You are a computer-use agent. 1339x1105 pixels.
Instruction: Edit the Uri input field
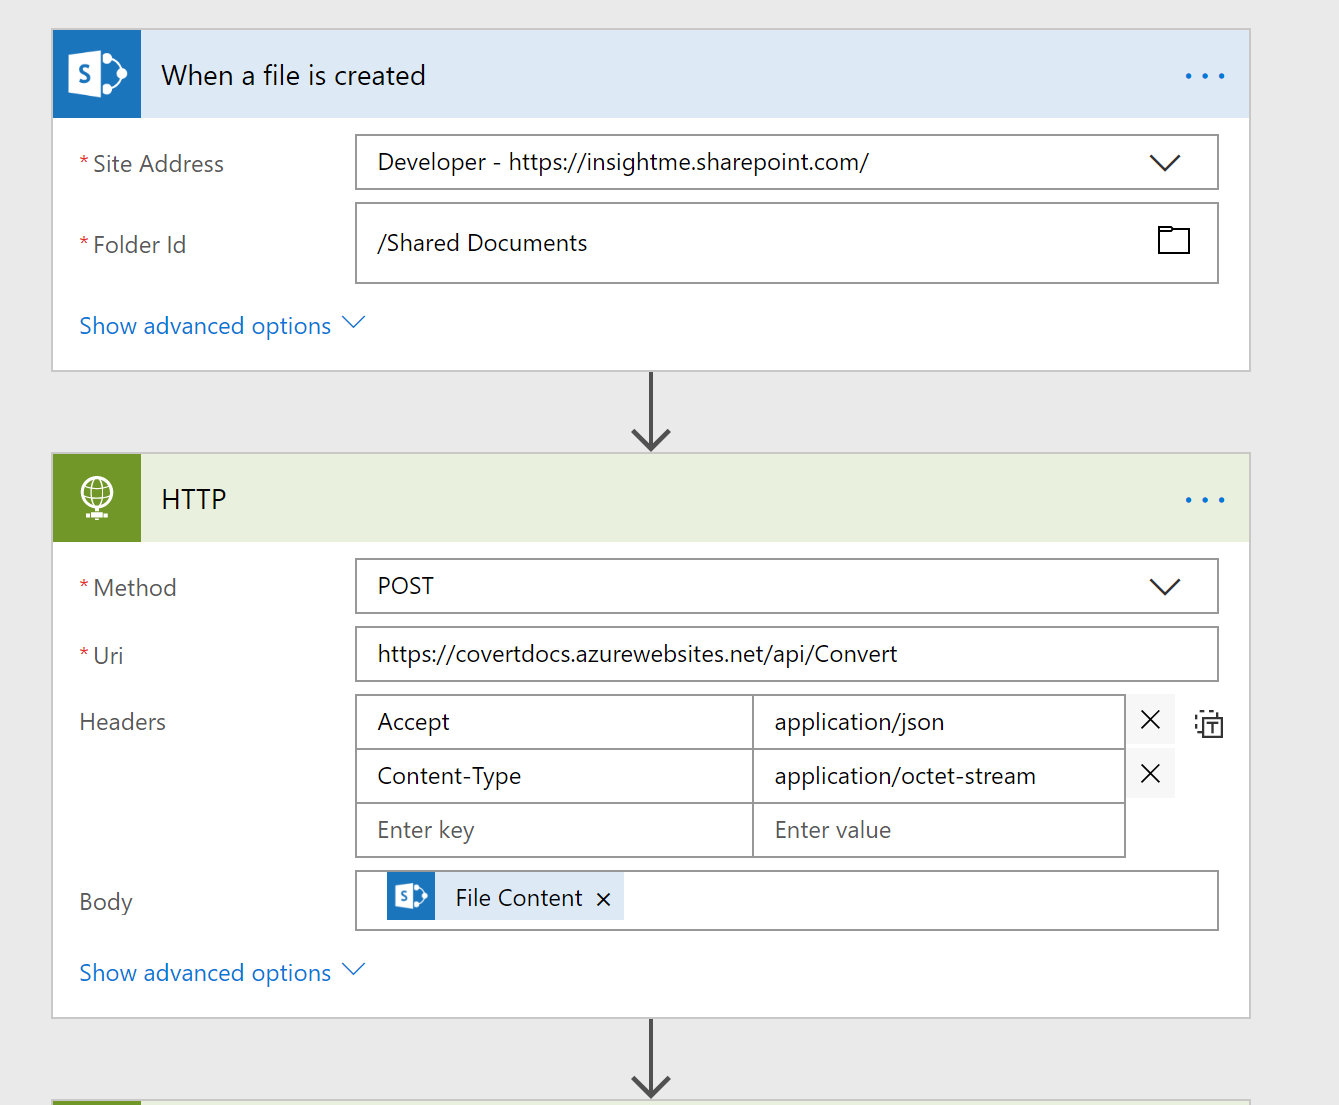click(786, 654)
